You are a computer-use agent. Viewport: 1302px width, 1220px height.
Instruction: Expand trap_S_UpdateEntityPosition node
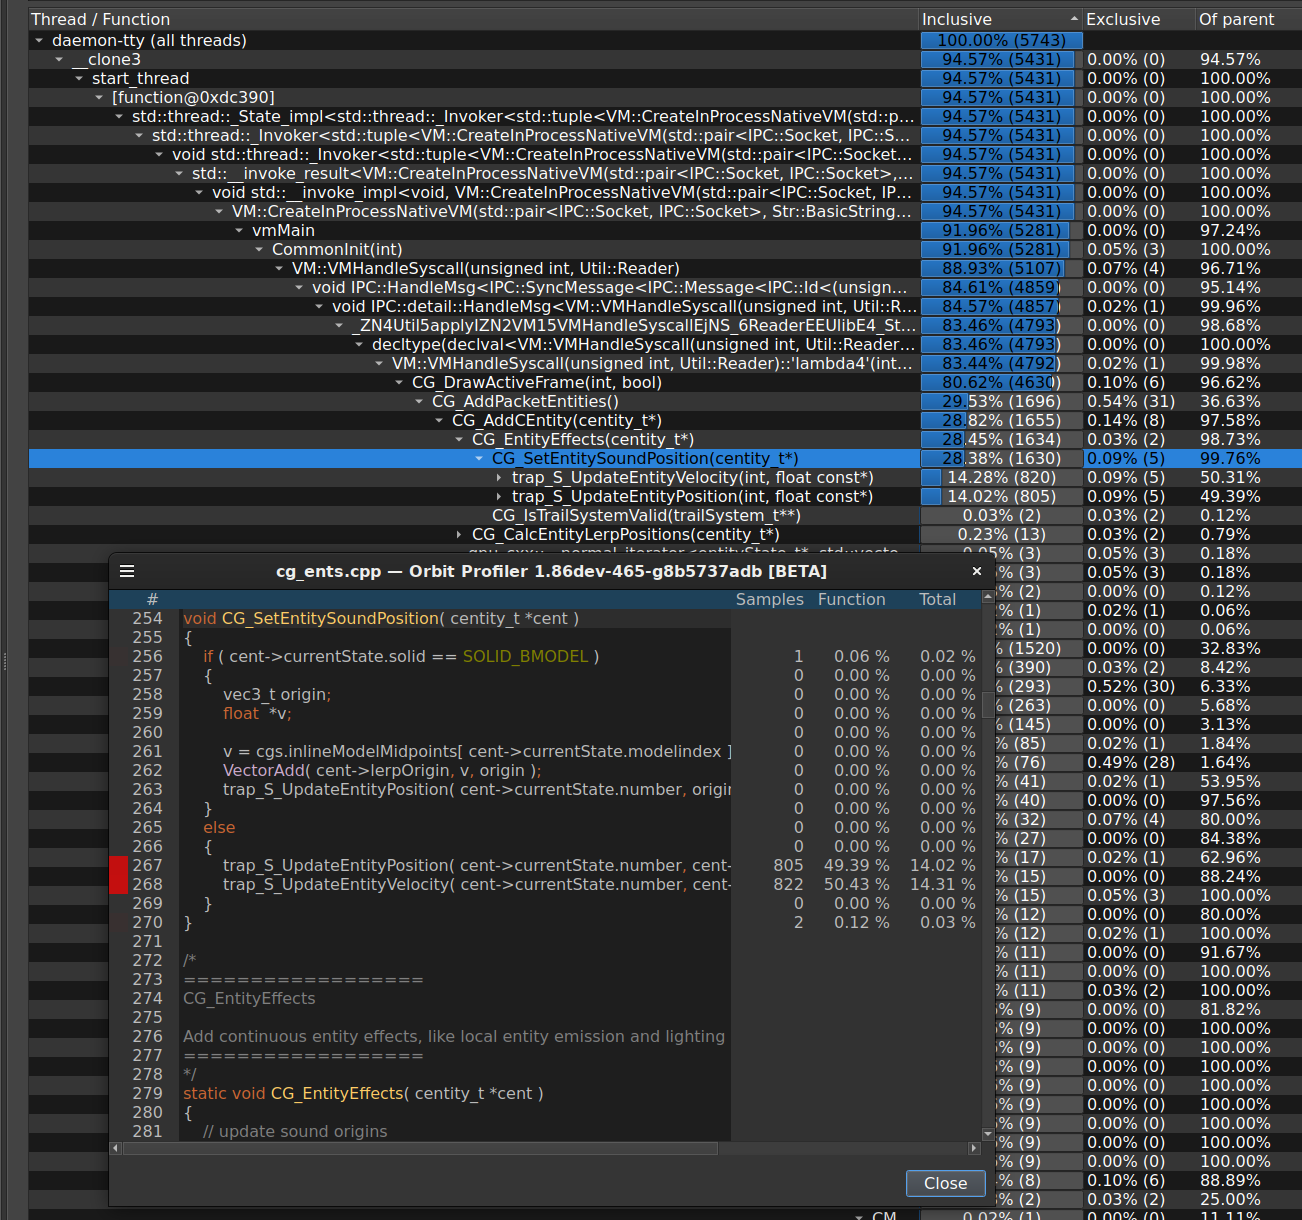click(499, 497)
